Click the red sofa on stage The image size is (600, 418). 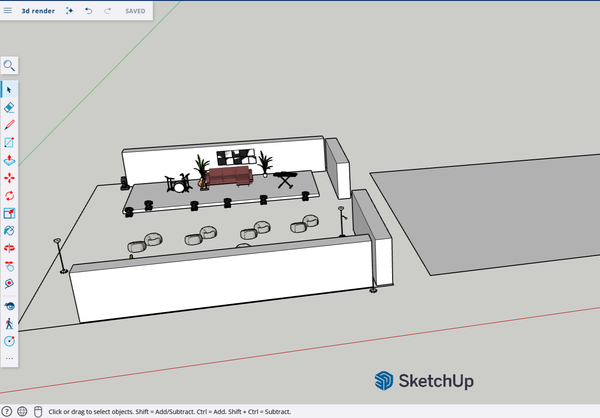(x=229, y=177)
